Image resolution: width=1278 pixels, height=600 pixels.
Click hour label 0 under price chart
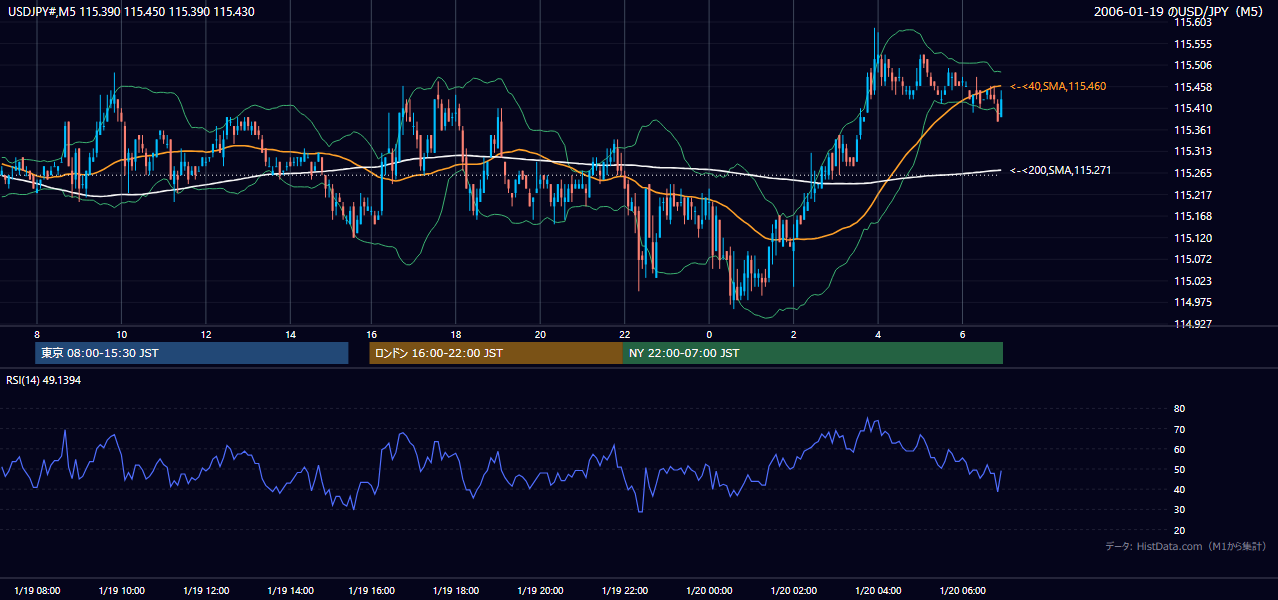pyautogui.click(x=709, y=334)
